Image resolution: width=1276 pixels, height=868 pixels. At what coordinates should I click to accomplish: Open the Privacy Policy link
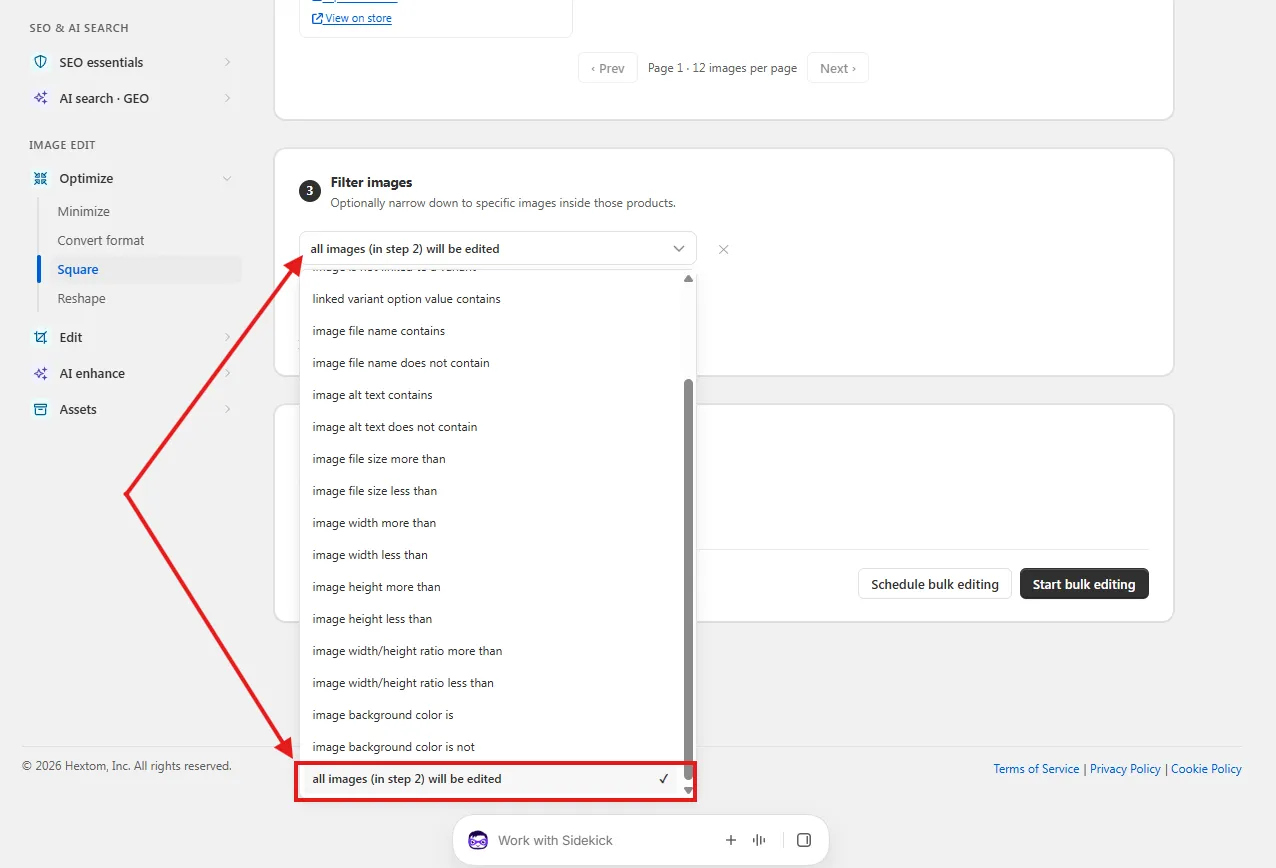1125,769
